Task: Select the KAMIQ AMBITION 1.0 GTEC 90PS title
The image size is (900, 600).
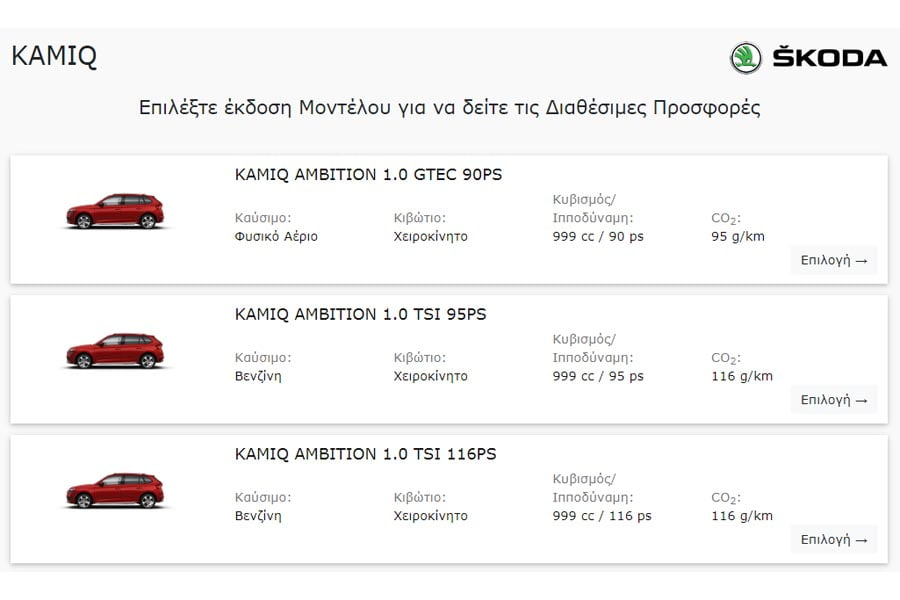Action: tap(368, 175)
